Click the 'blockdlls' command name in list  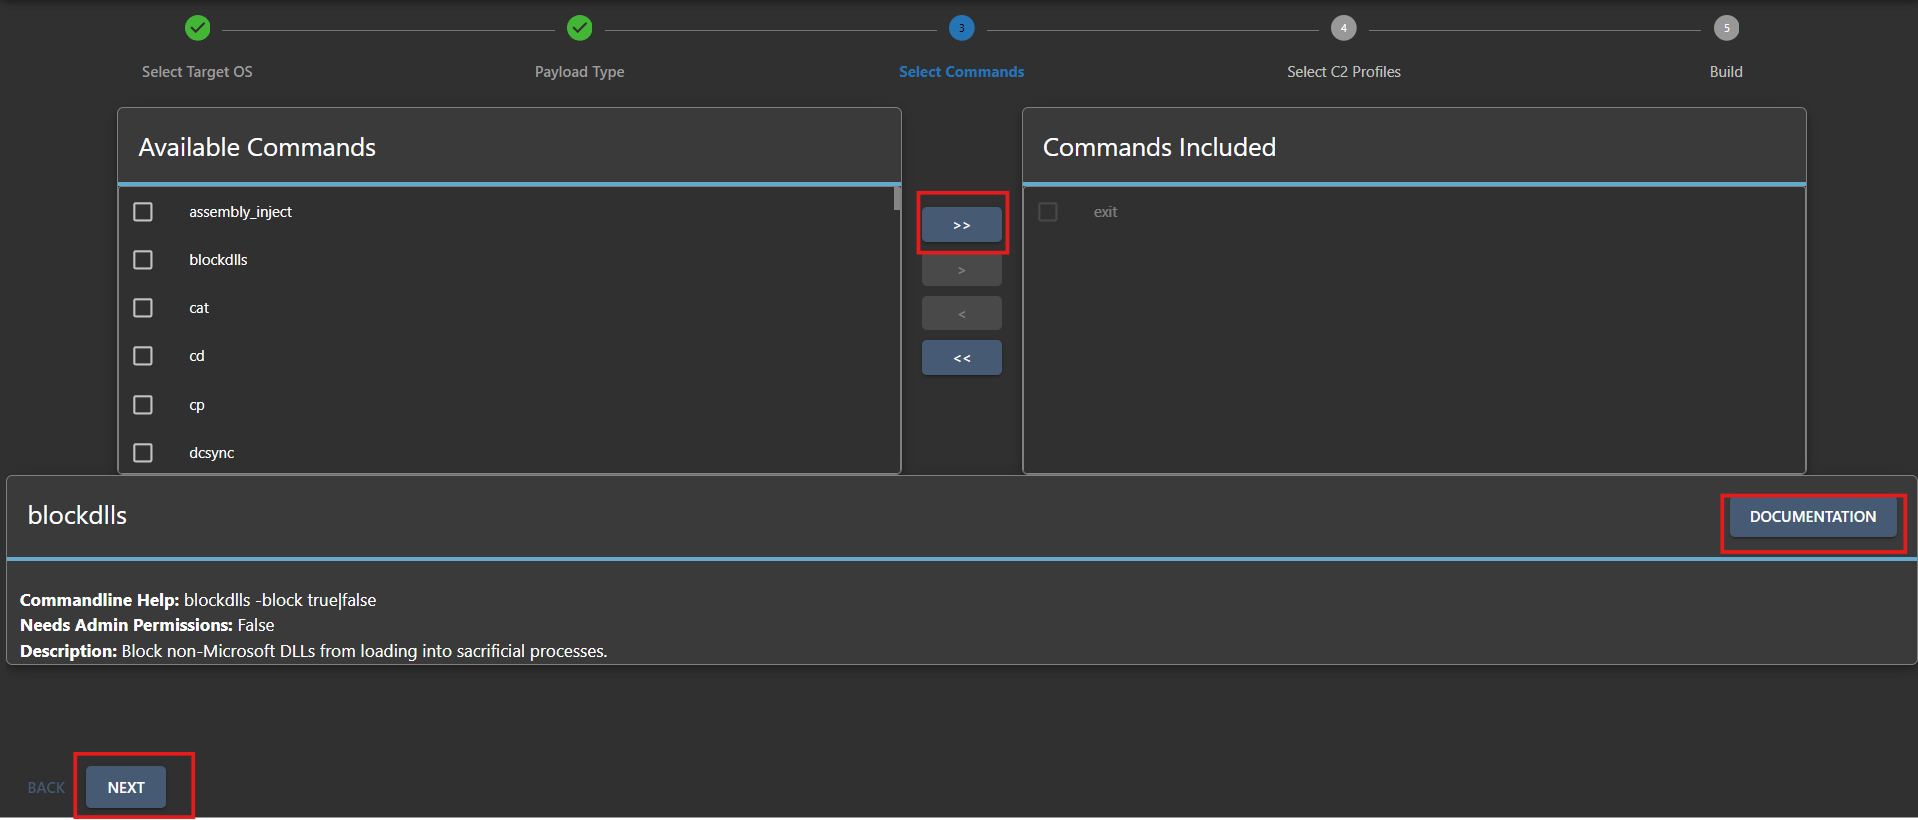[218, 260]
